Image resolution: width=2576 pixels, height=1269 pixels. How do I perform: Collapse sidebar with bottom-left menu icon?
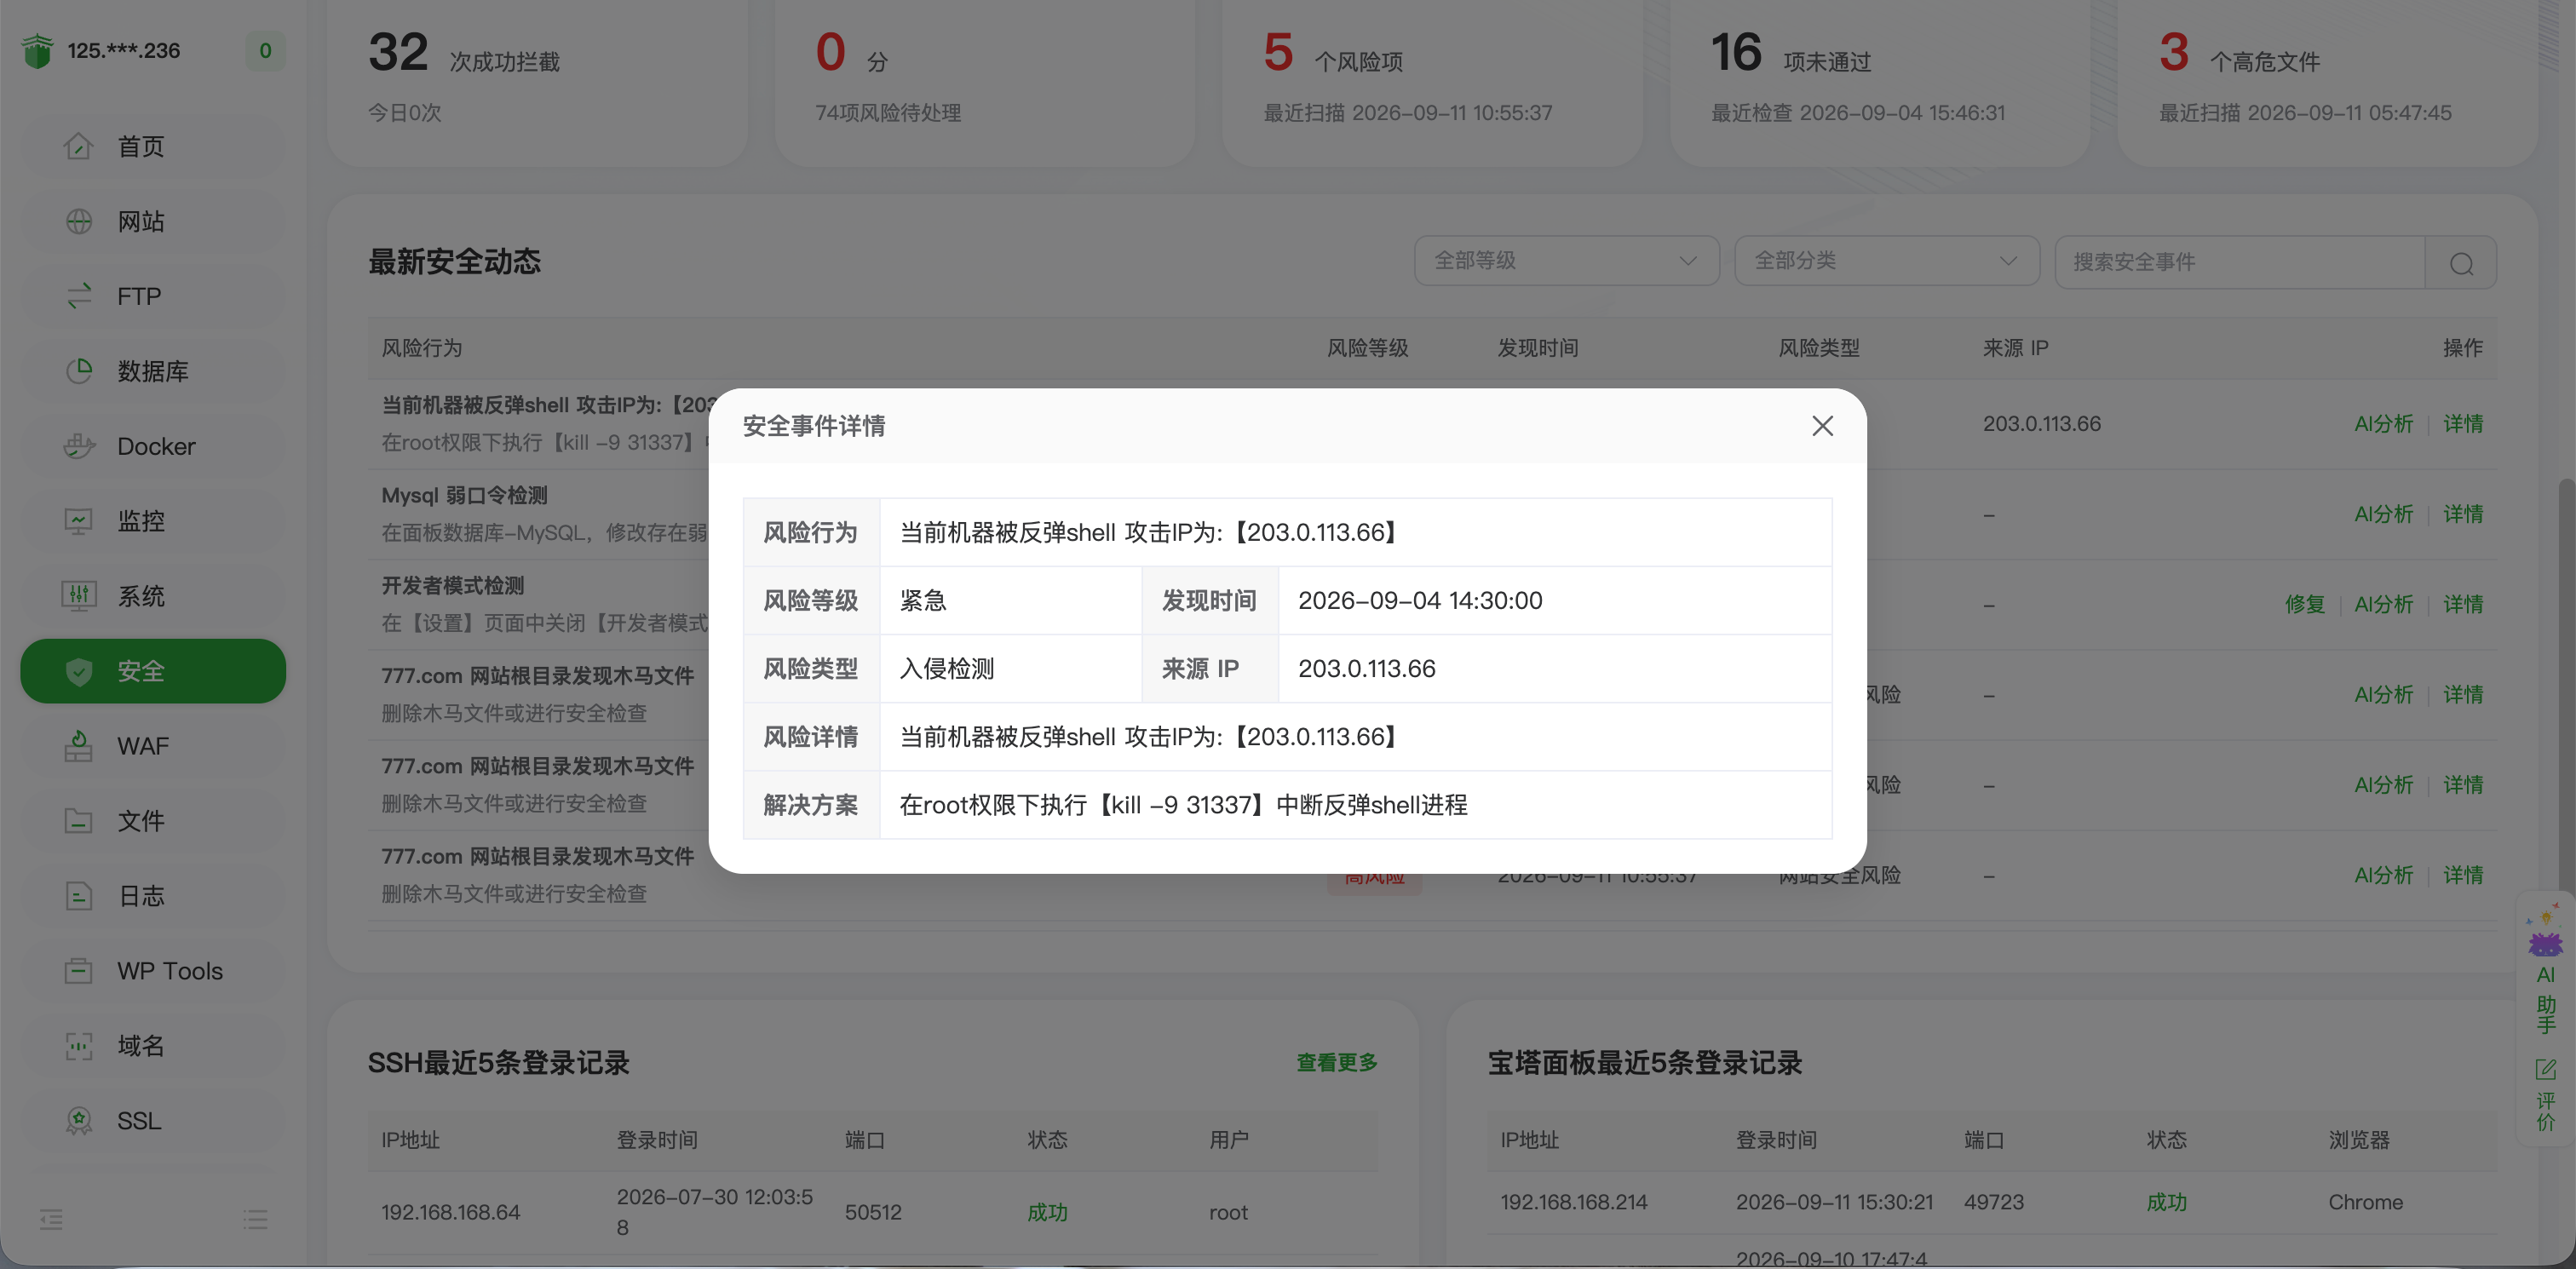pos(51,1219)
